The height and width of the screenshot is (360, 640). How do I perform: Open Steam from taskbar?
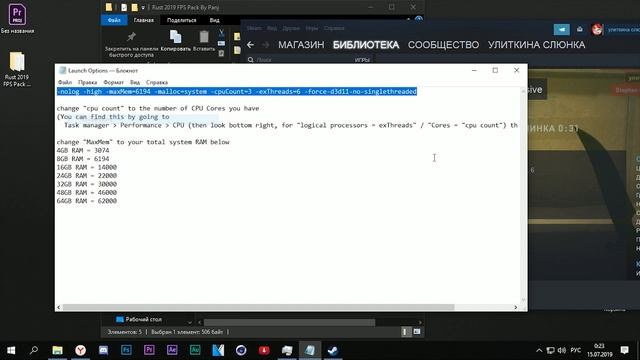click(x=333, y=350)
